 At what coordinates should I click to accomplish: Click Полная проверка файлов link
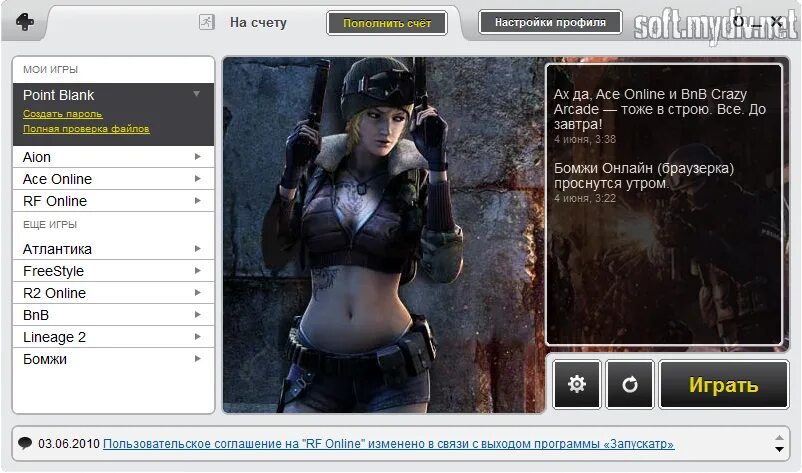[86, 128]
